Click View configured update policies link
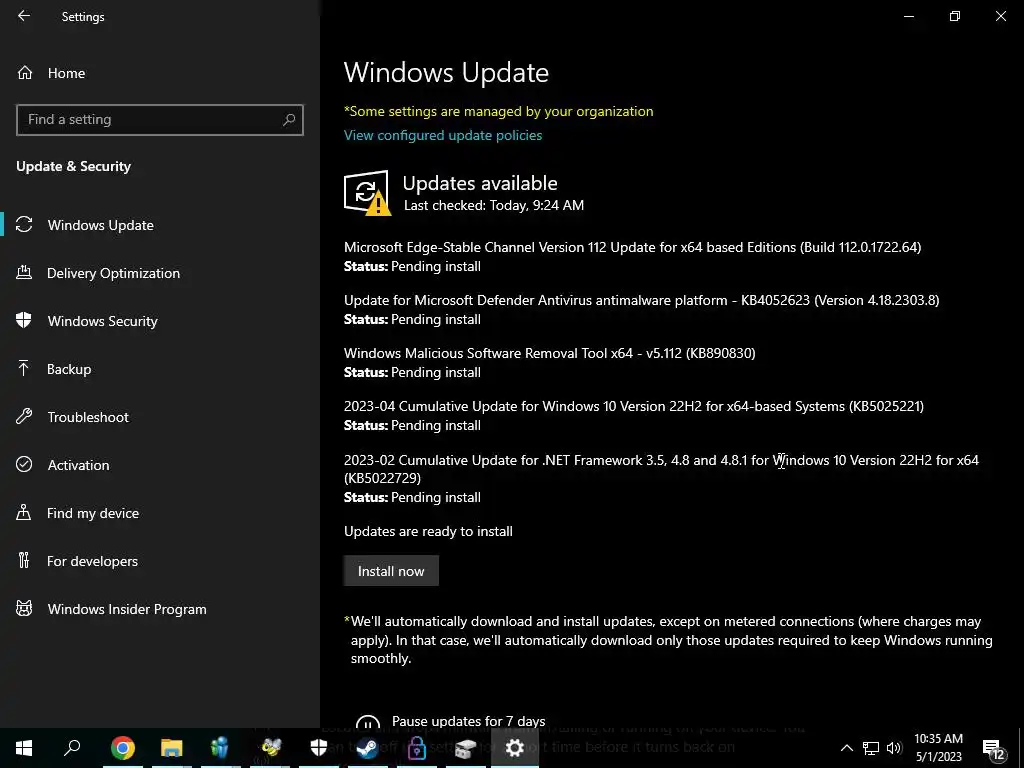Viewport: 1024px width, 768px height. click(x=443, y=135)
